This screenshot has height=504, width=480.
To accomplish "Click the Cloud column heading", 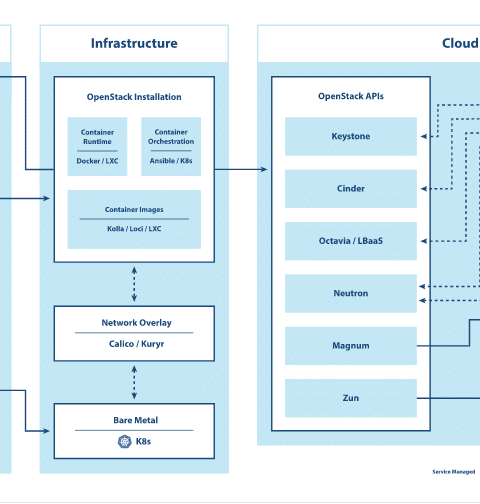I will (461, 43).
